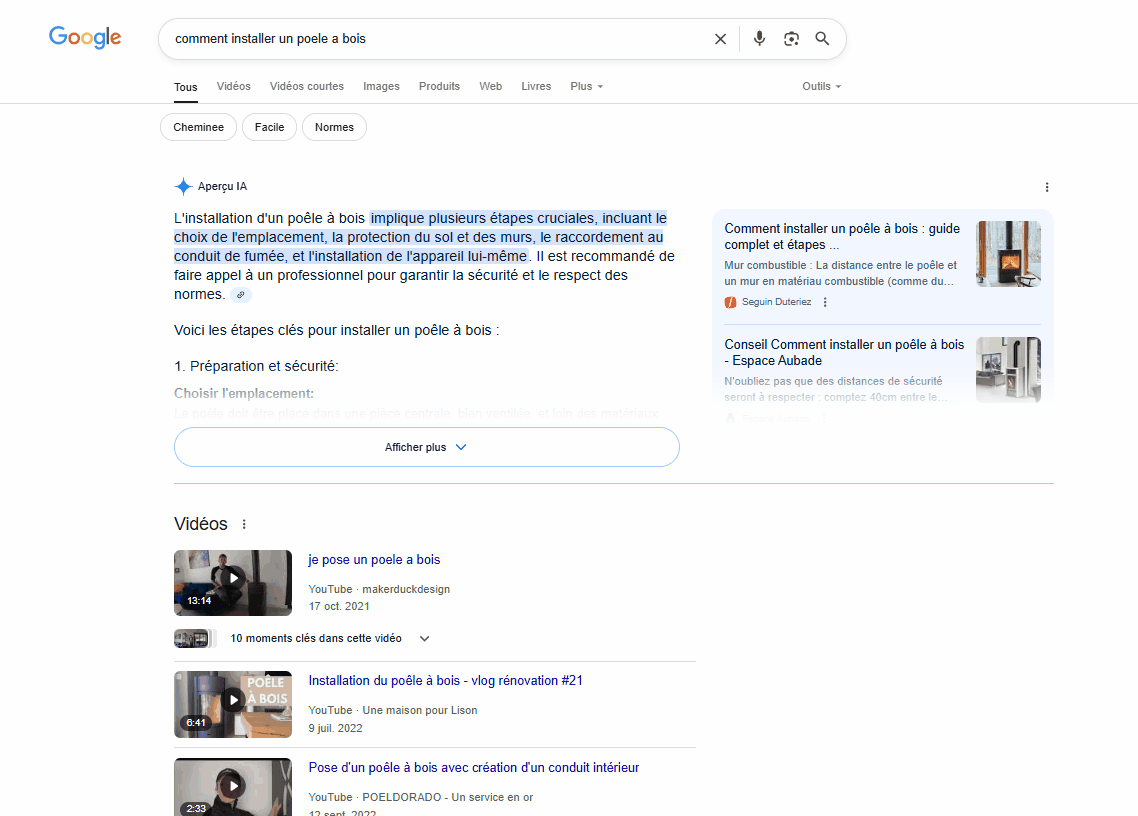Viewport: 1138px width, 816px height.
Task: Open the "je pose un poele a bois" video link
Action: tap(374, 560)
